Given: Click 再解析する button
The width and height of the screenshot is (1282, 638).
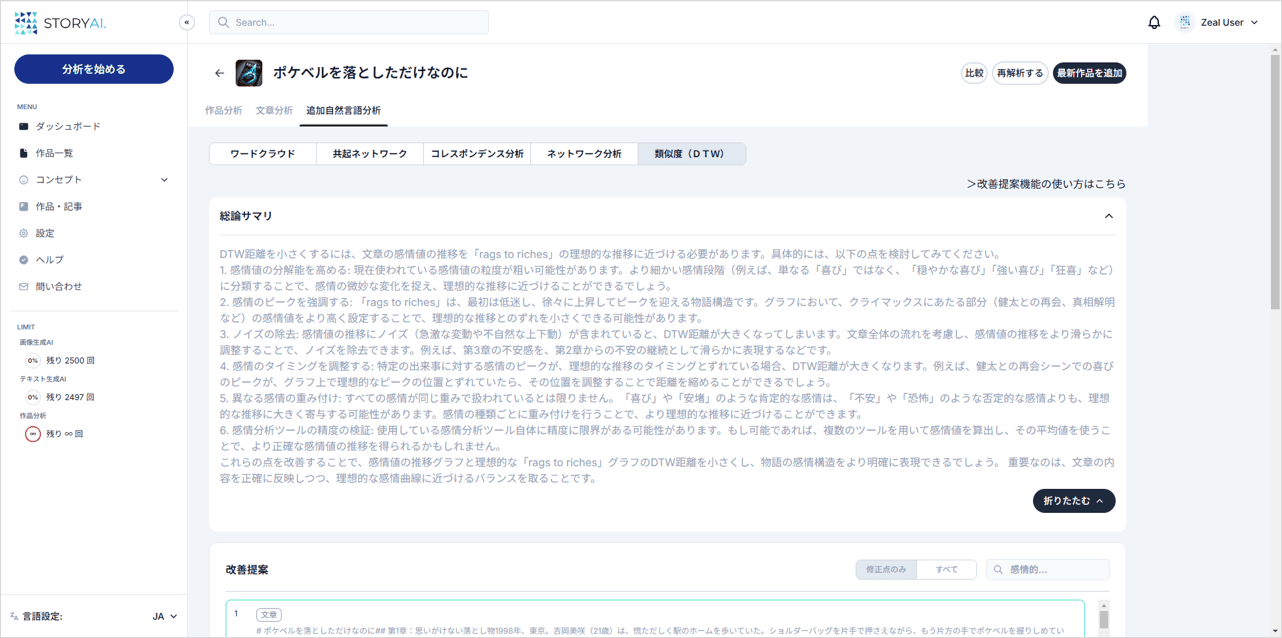Looking at the screenshot, I should point(1020,73).
